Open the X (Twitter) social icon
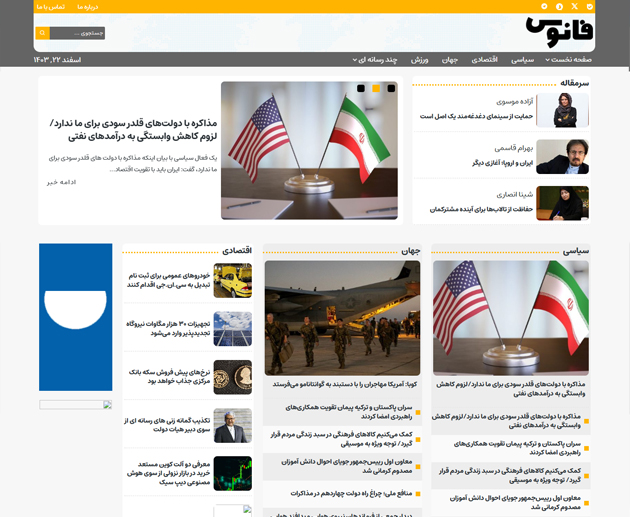Screen dimensions: 630x517 tap(575, 6)
